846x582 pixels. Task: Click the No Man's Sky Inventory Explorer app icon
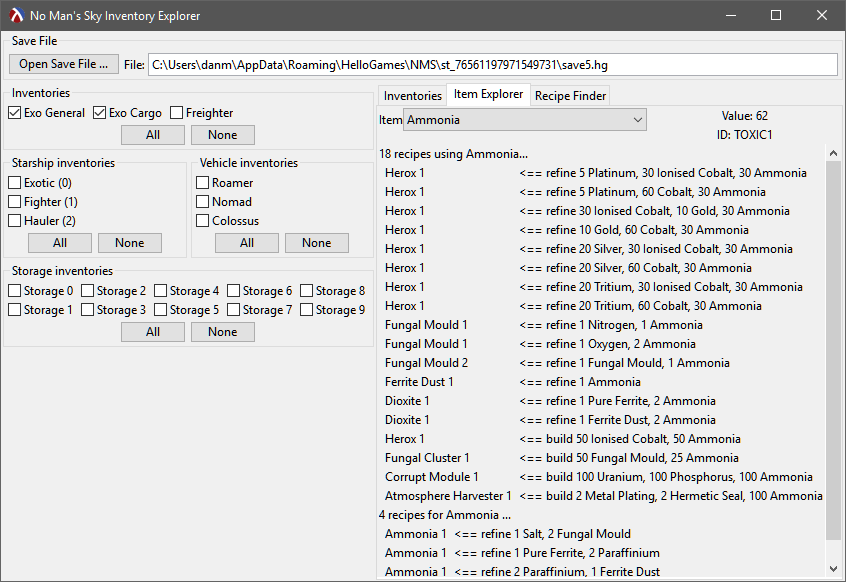point(17,16)
